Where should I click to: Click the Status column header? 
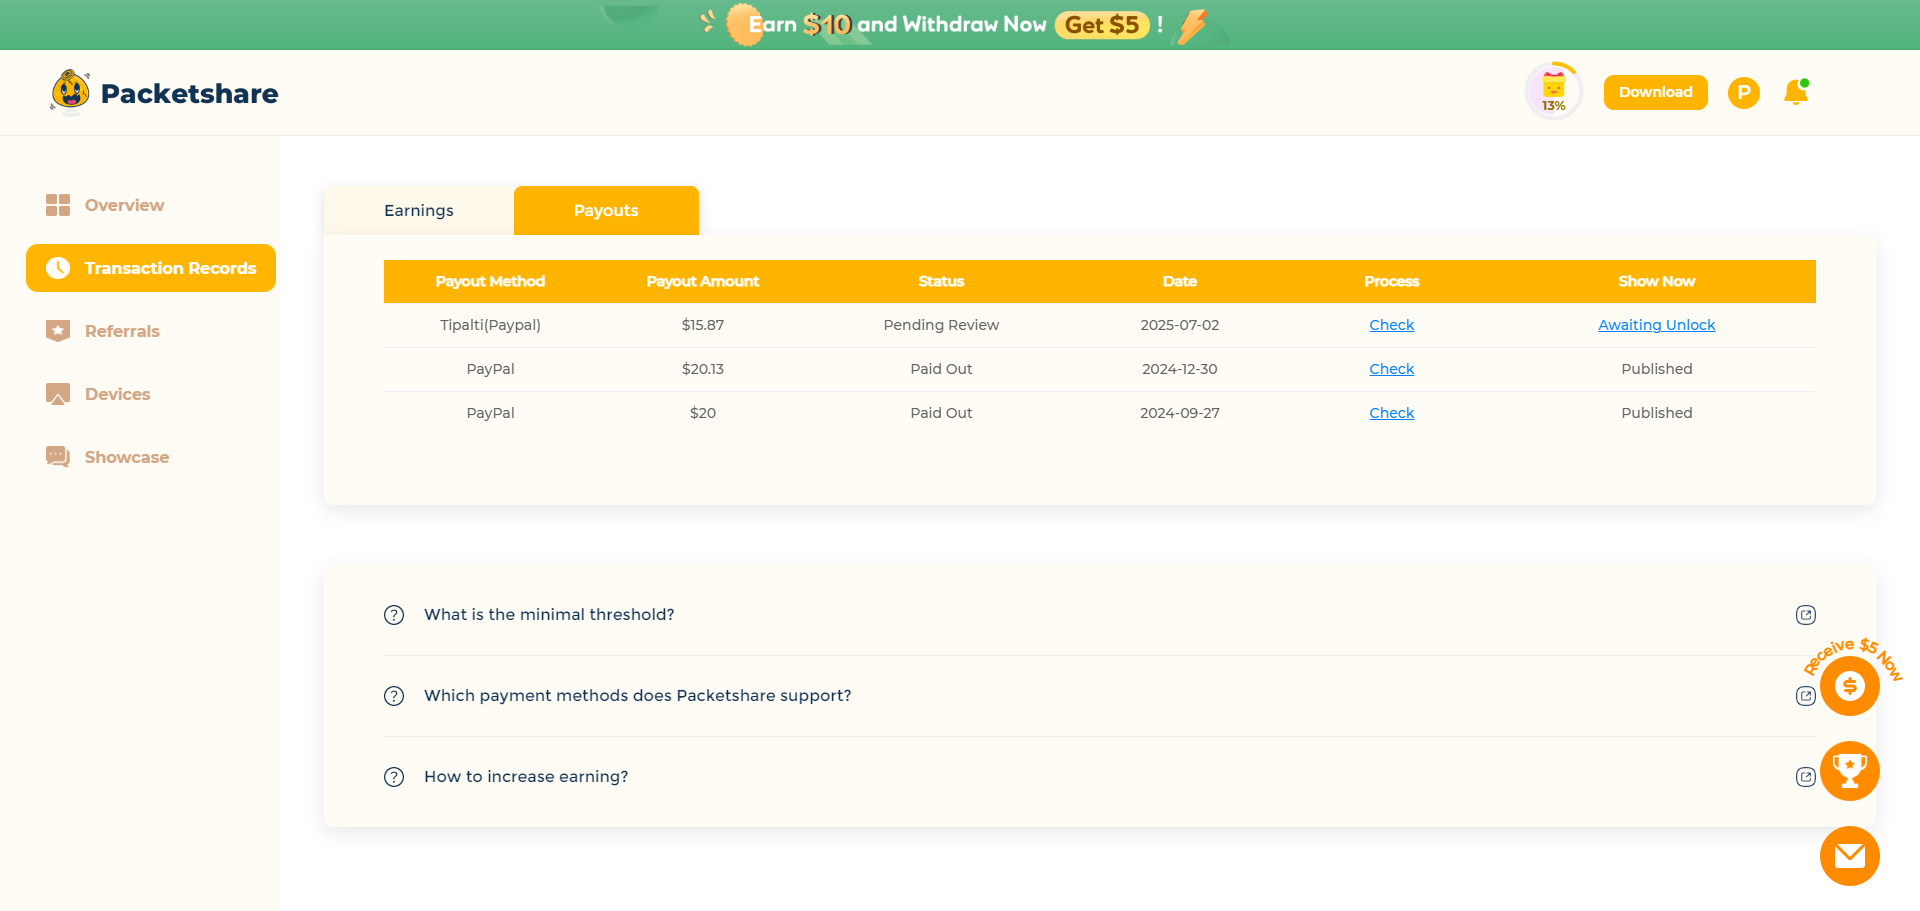[941, 282]
